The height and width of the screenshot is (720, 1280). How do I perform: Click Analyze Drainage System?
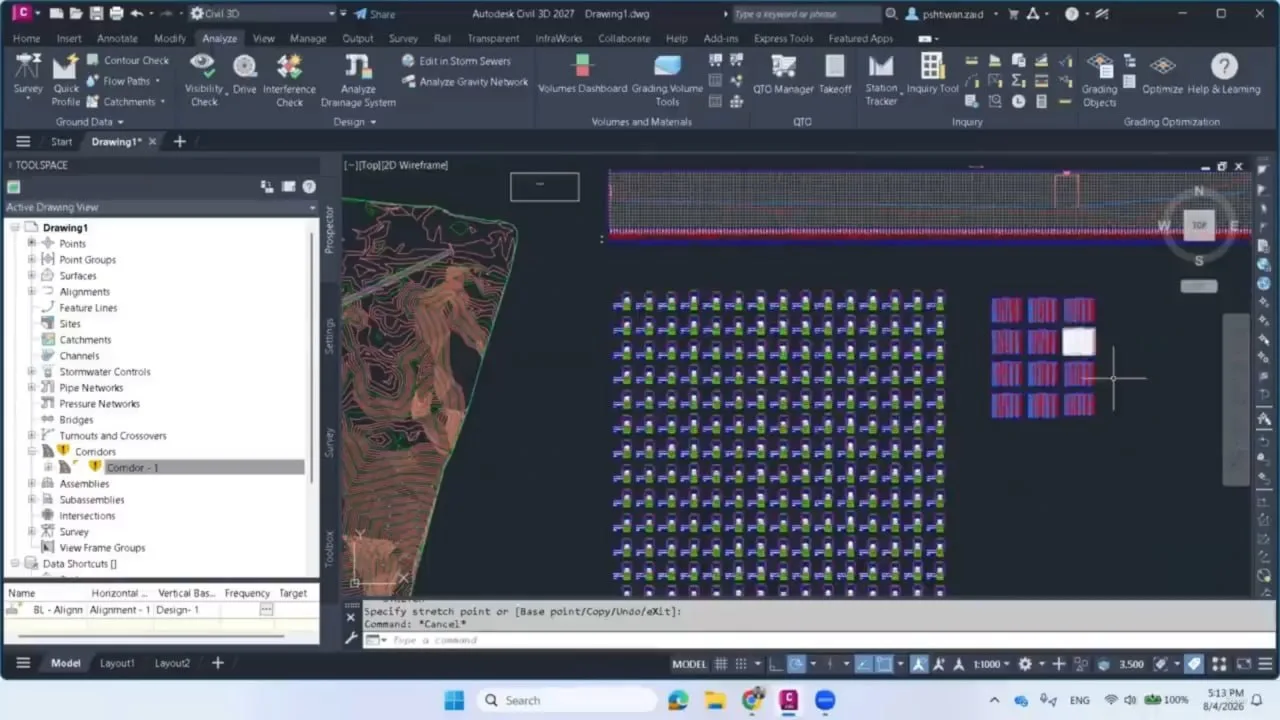pyautogui.click(x=358, y=80)
